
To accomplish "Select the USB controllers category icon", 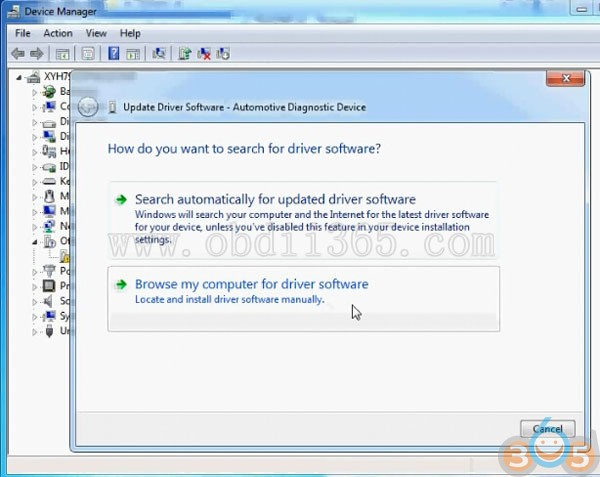I will pyautogui.click(x=49, y=331).
